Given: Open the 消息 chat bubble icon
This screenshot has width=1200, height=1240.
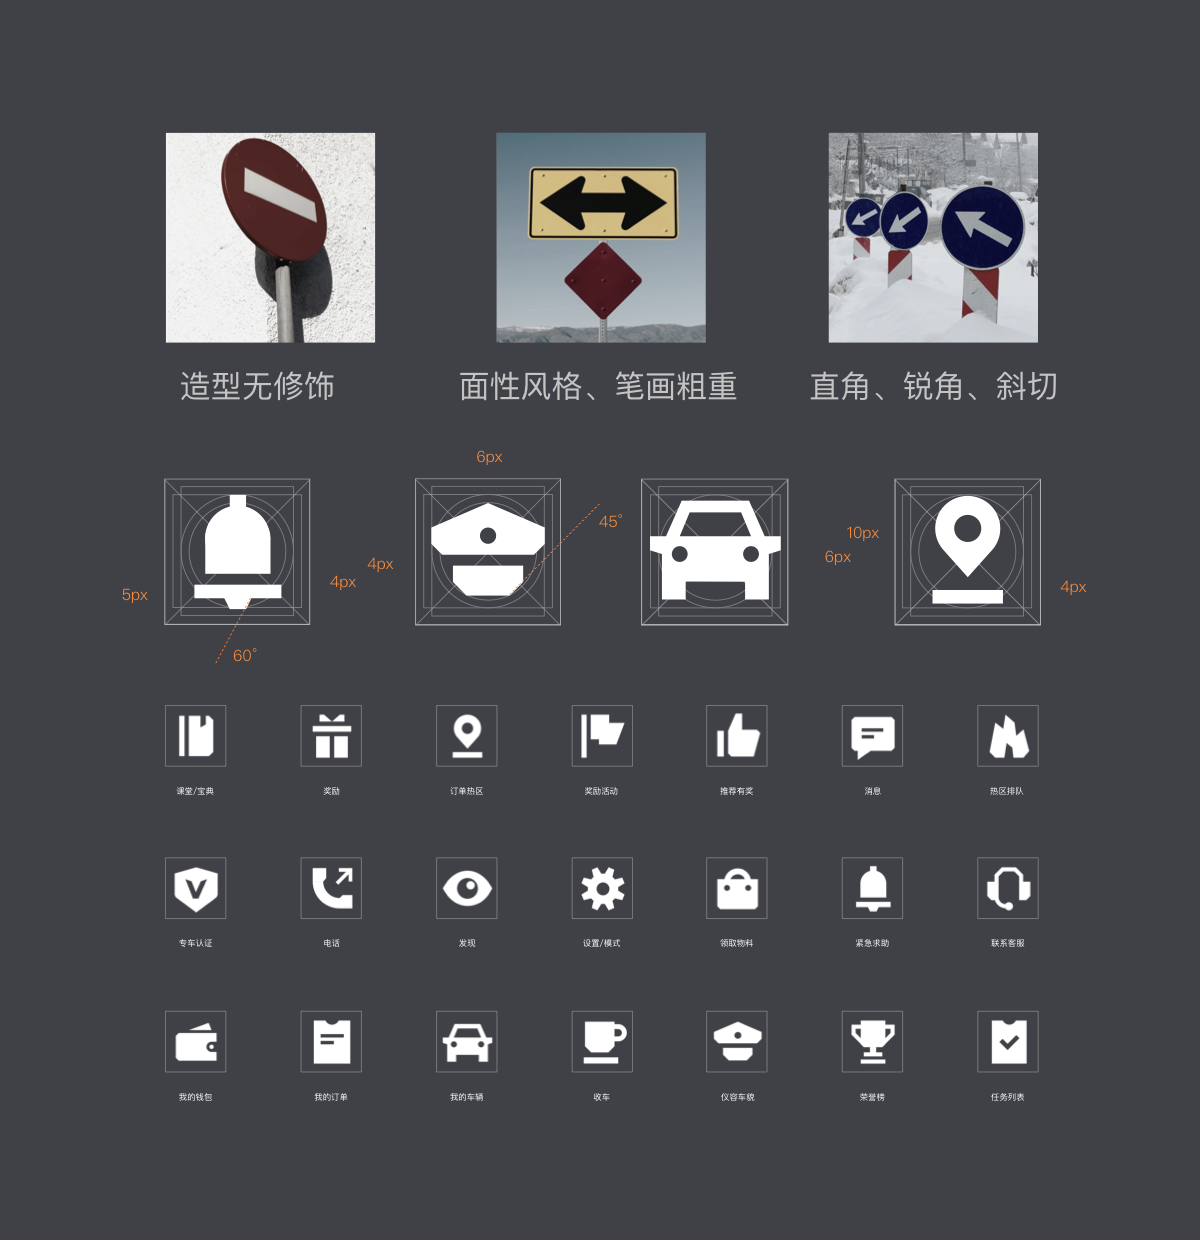Looking at the screenshot, I should click(x=873, y=736).
